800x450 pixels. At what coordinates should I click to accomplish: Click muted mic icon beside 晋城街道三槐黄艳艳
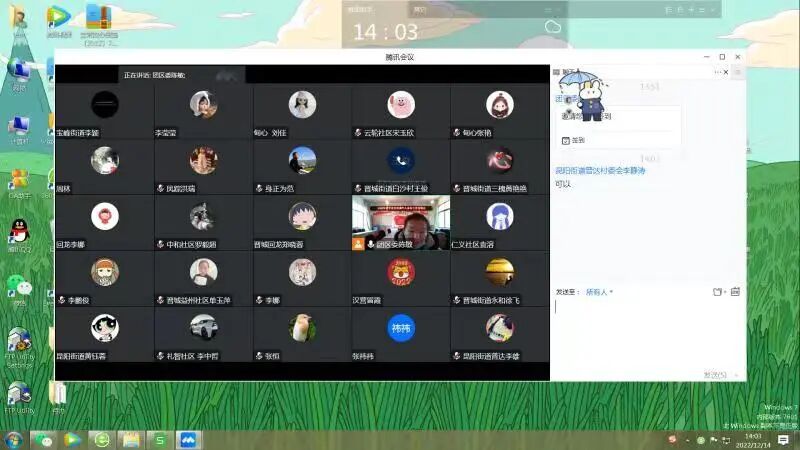[457, 188]
